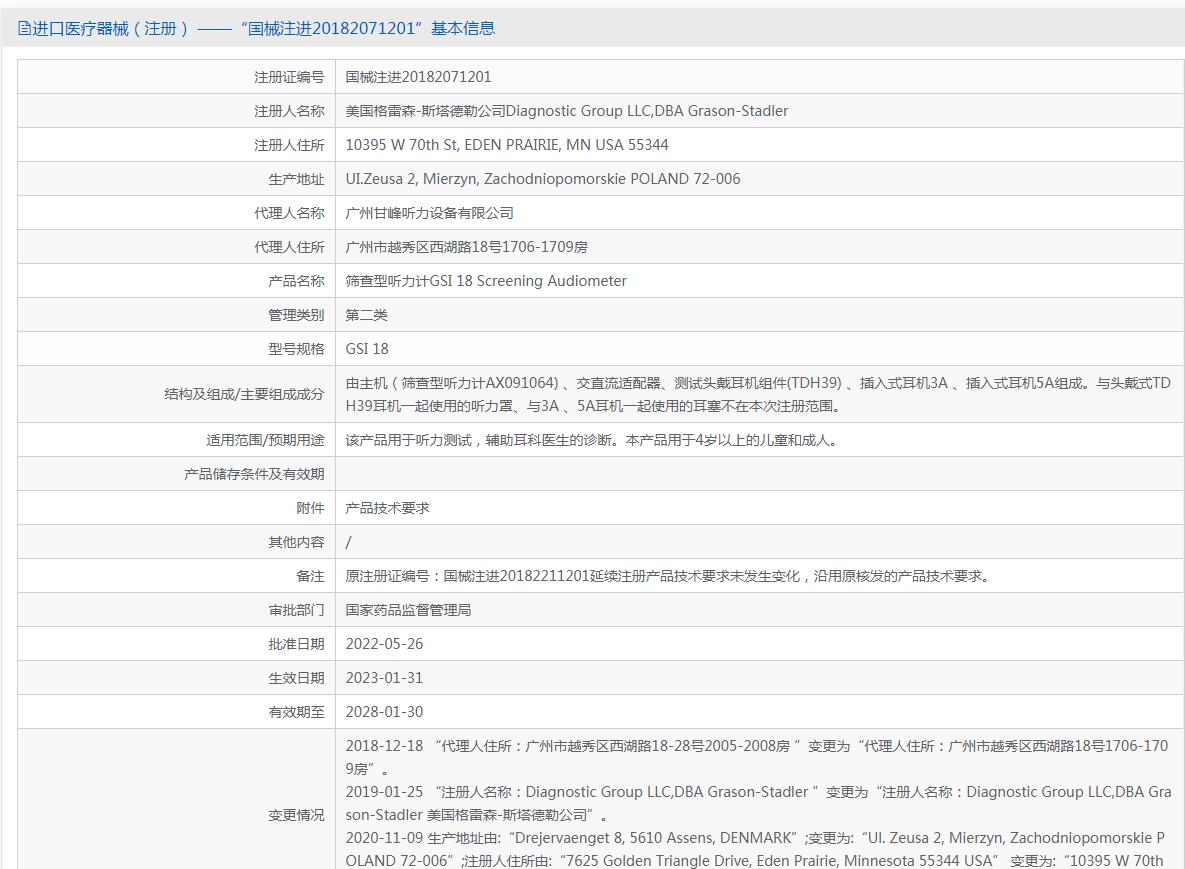Click the label 代理人名称
The height and width of the screenshot is (869, 1185).
[x=289, y=213]
